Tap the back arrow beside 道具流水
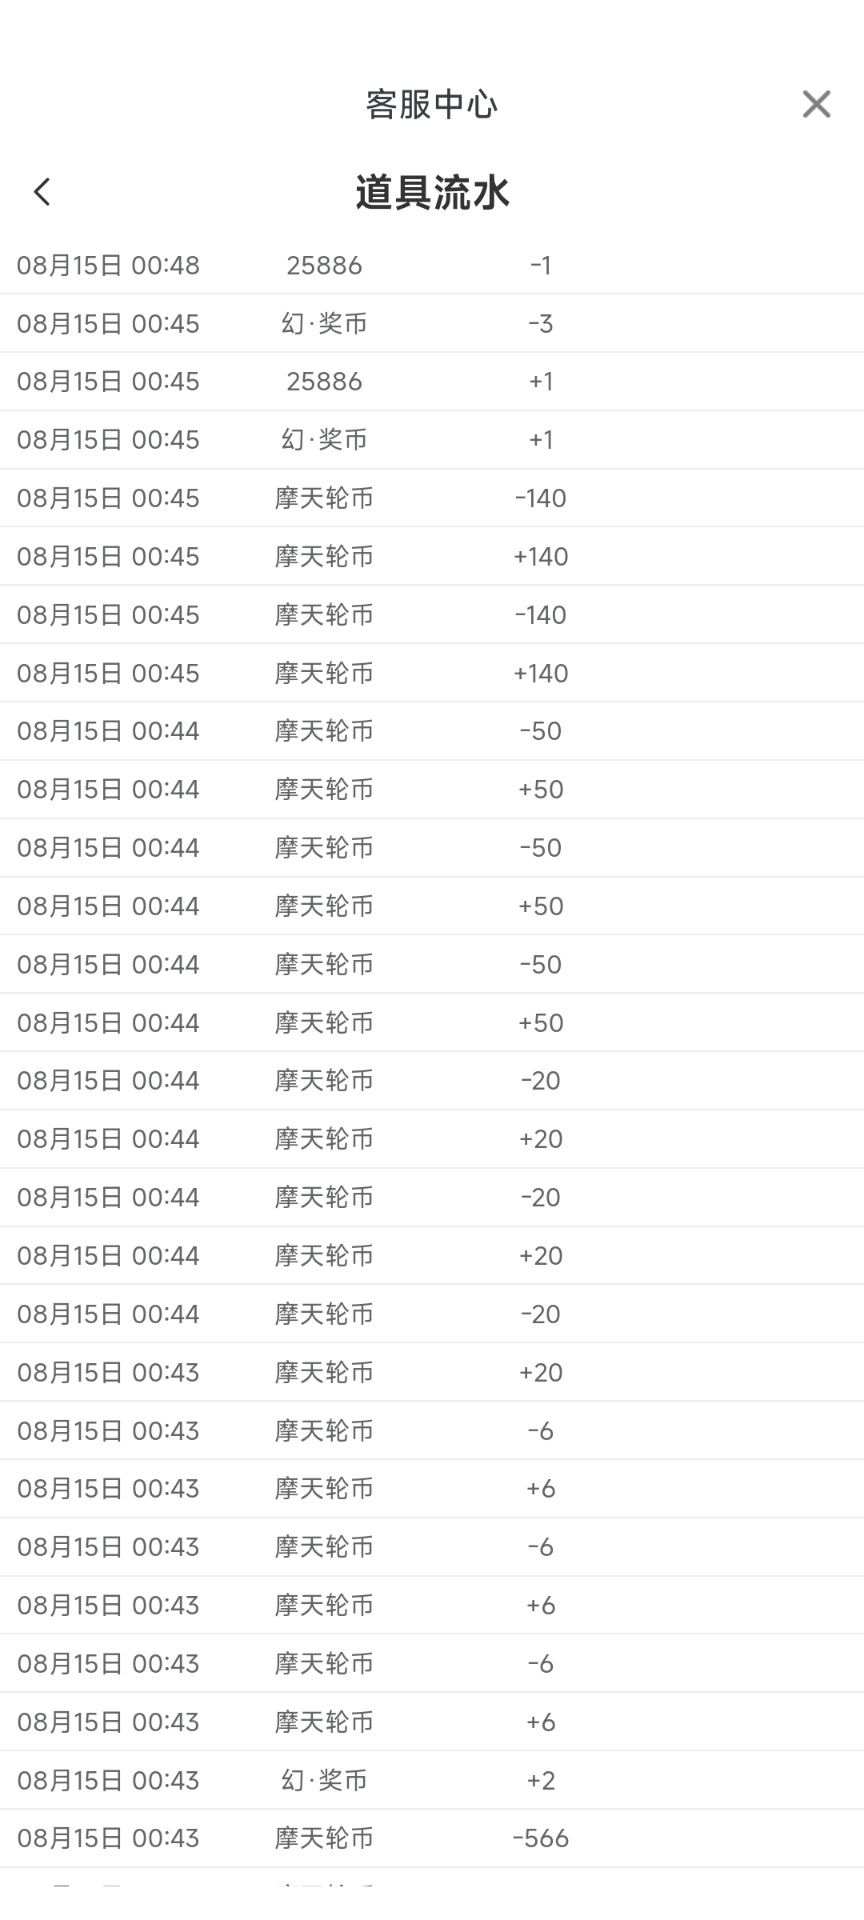Viewport: 864px width, 1920px height. coord(42,192)
